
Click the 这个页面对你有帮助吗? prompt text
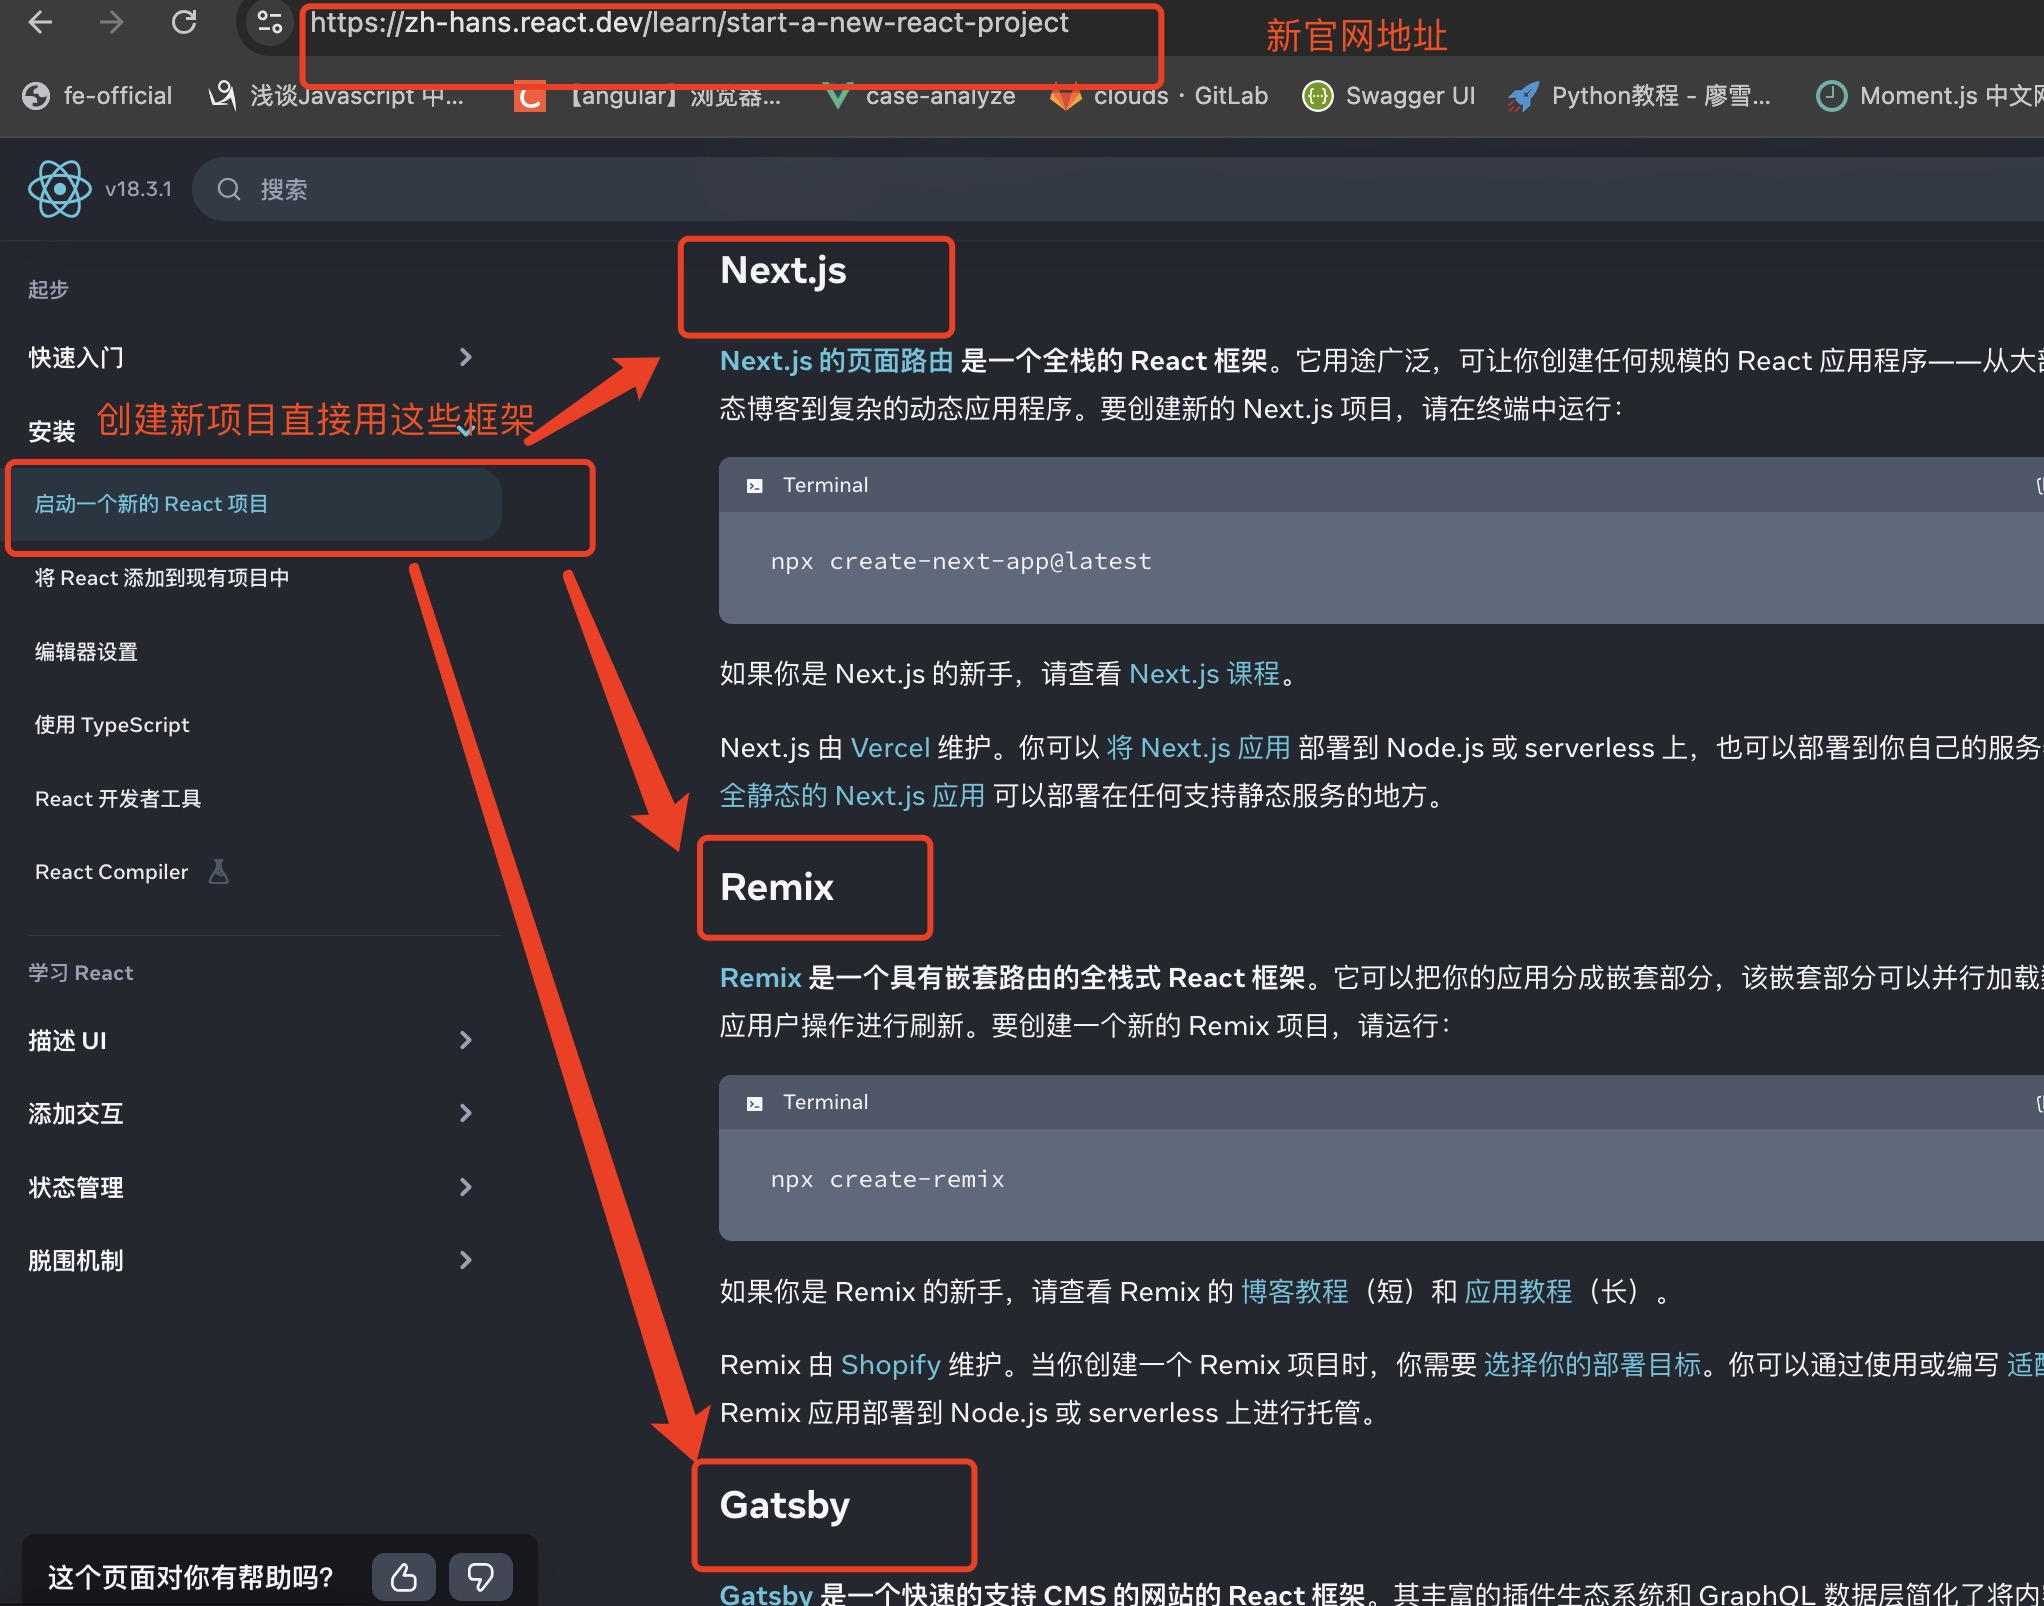coord(190,1577)
